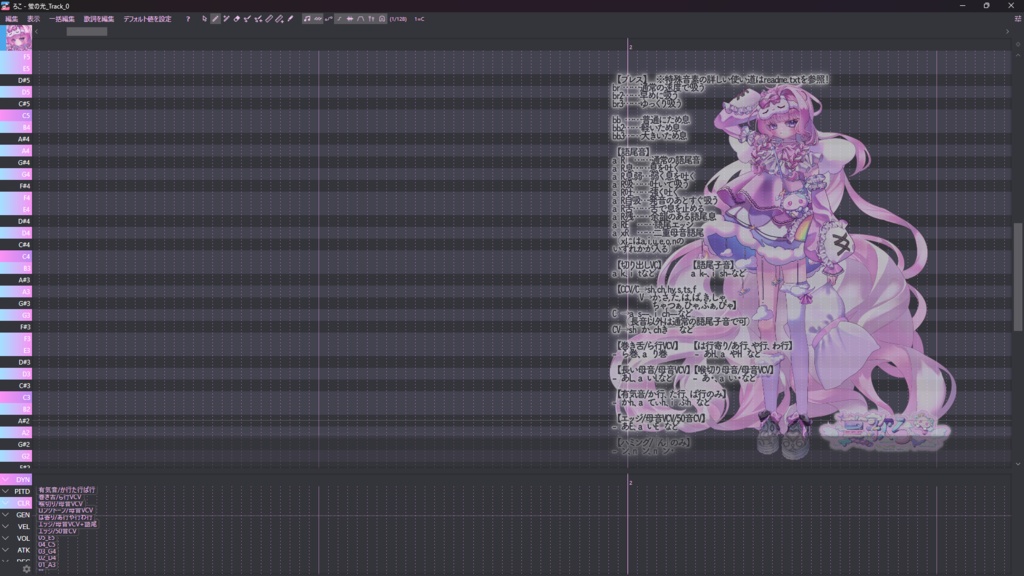1024x576 pixels.
Task: Open expression settings gear icon
Action: tap(26, 569)
